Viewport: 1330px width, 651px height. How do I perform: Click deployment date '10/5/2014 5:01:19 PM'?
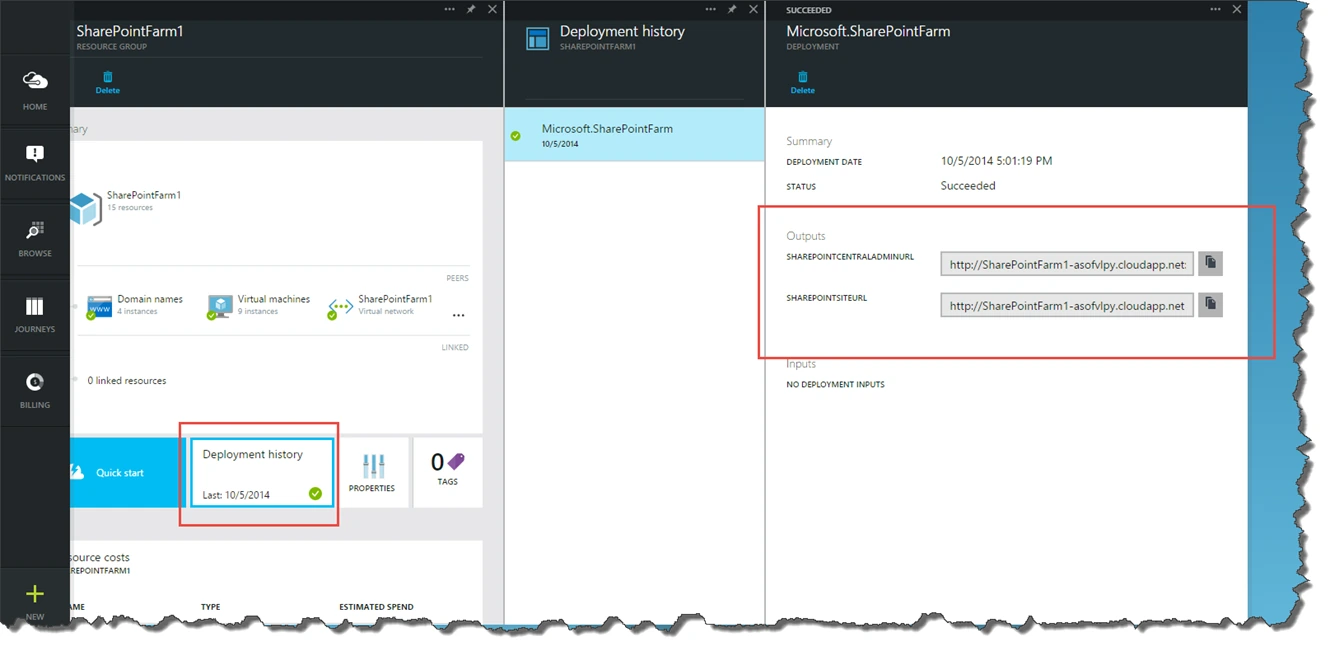tap(996, 161)
